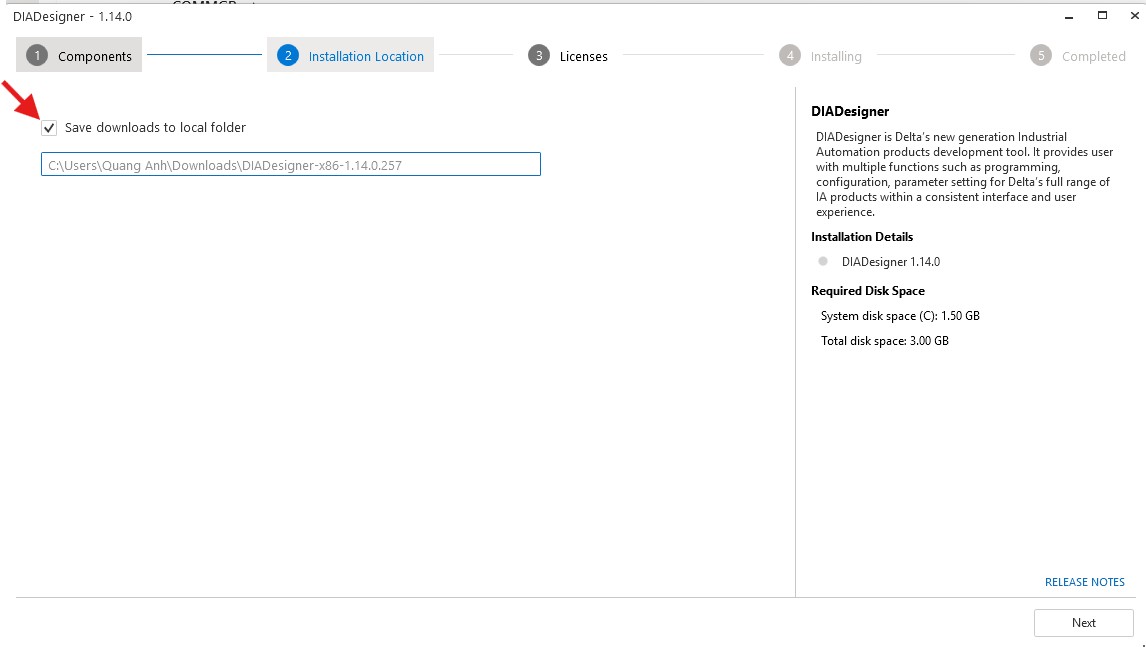
Task: Click System disk space (C): 1.50 GB
Action: [x=900, y=316]
